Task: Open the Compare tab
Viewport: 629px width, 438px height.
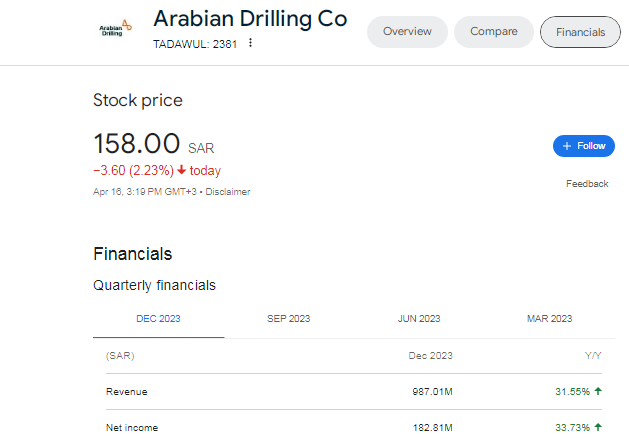Action: click(x=494, y=32)
